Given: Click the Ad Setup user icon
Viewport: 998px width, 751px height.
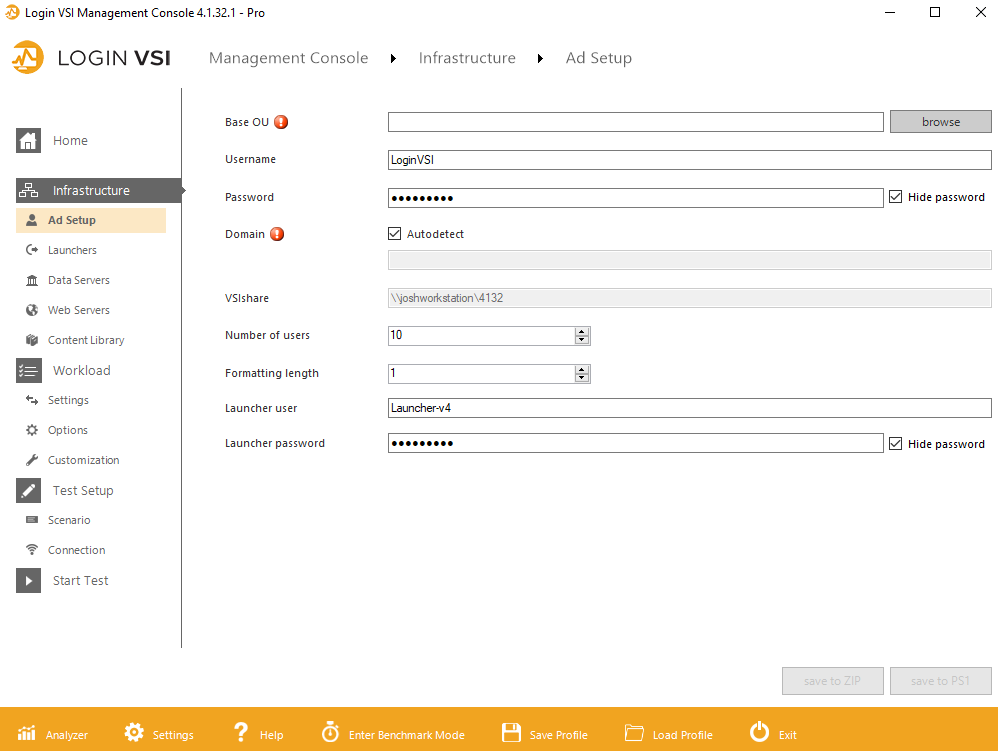Looking at the screenshot, I should pyautogui.click(x=31, y=220).
